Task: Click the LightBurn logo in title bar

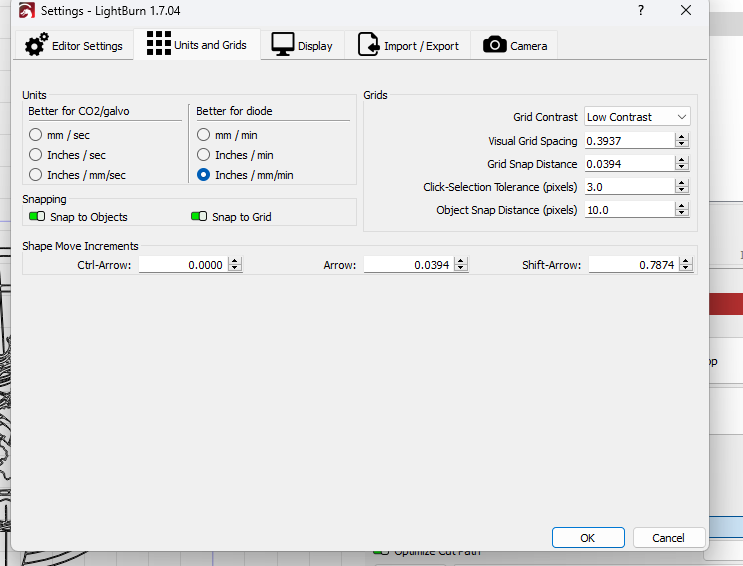Action: 27,10
